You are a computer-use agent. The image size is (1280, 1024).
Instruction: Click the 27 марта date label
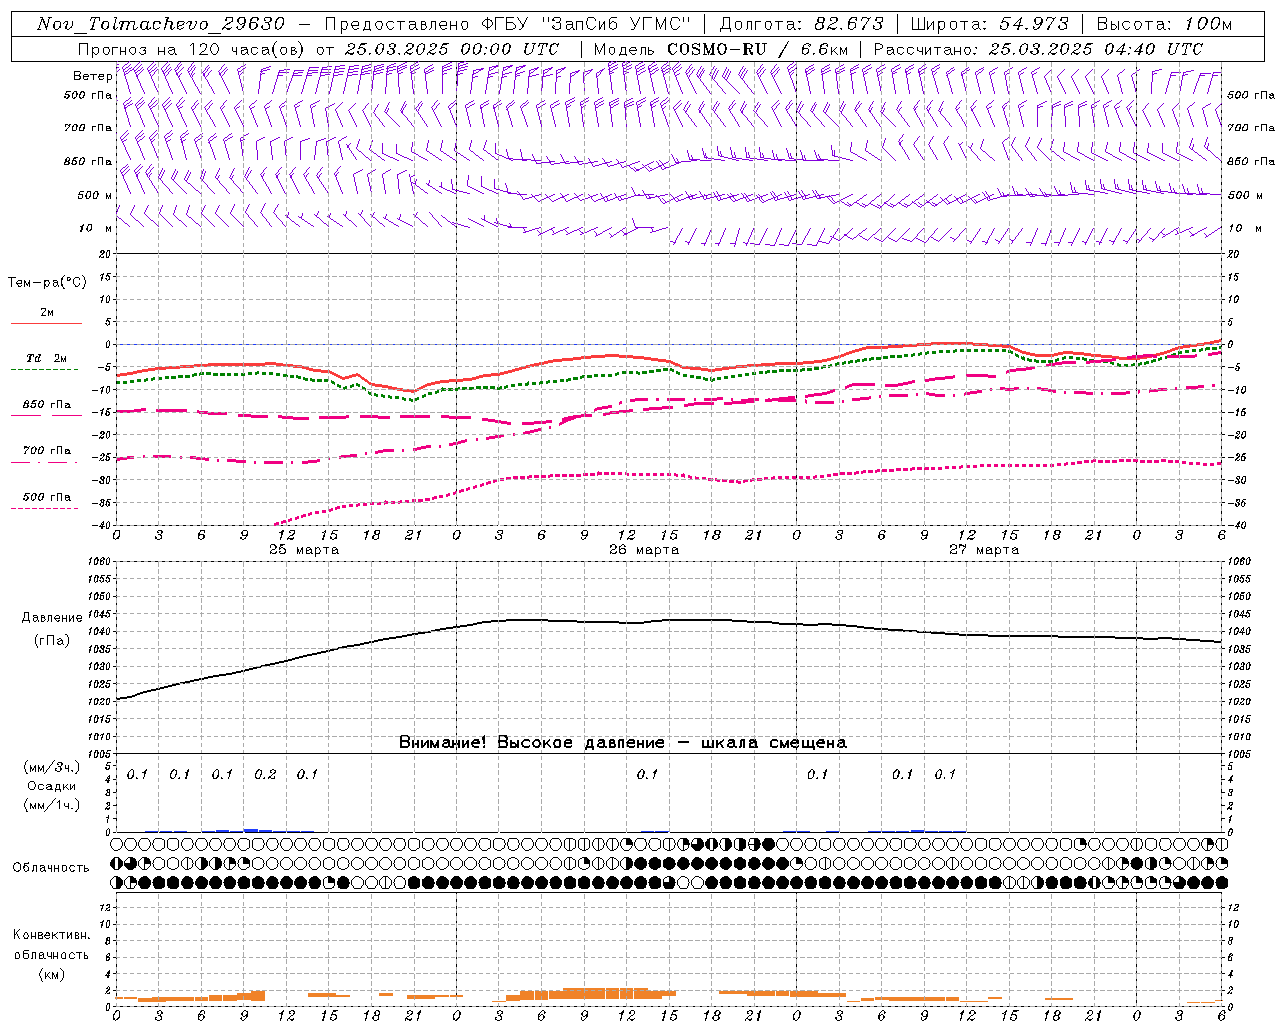[984, 549]
